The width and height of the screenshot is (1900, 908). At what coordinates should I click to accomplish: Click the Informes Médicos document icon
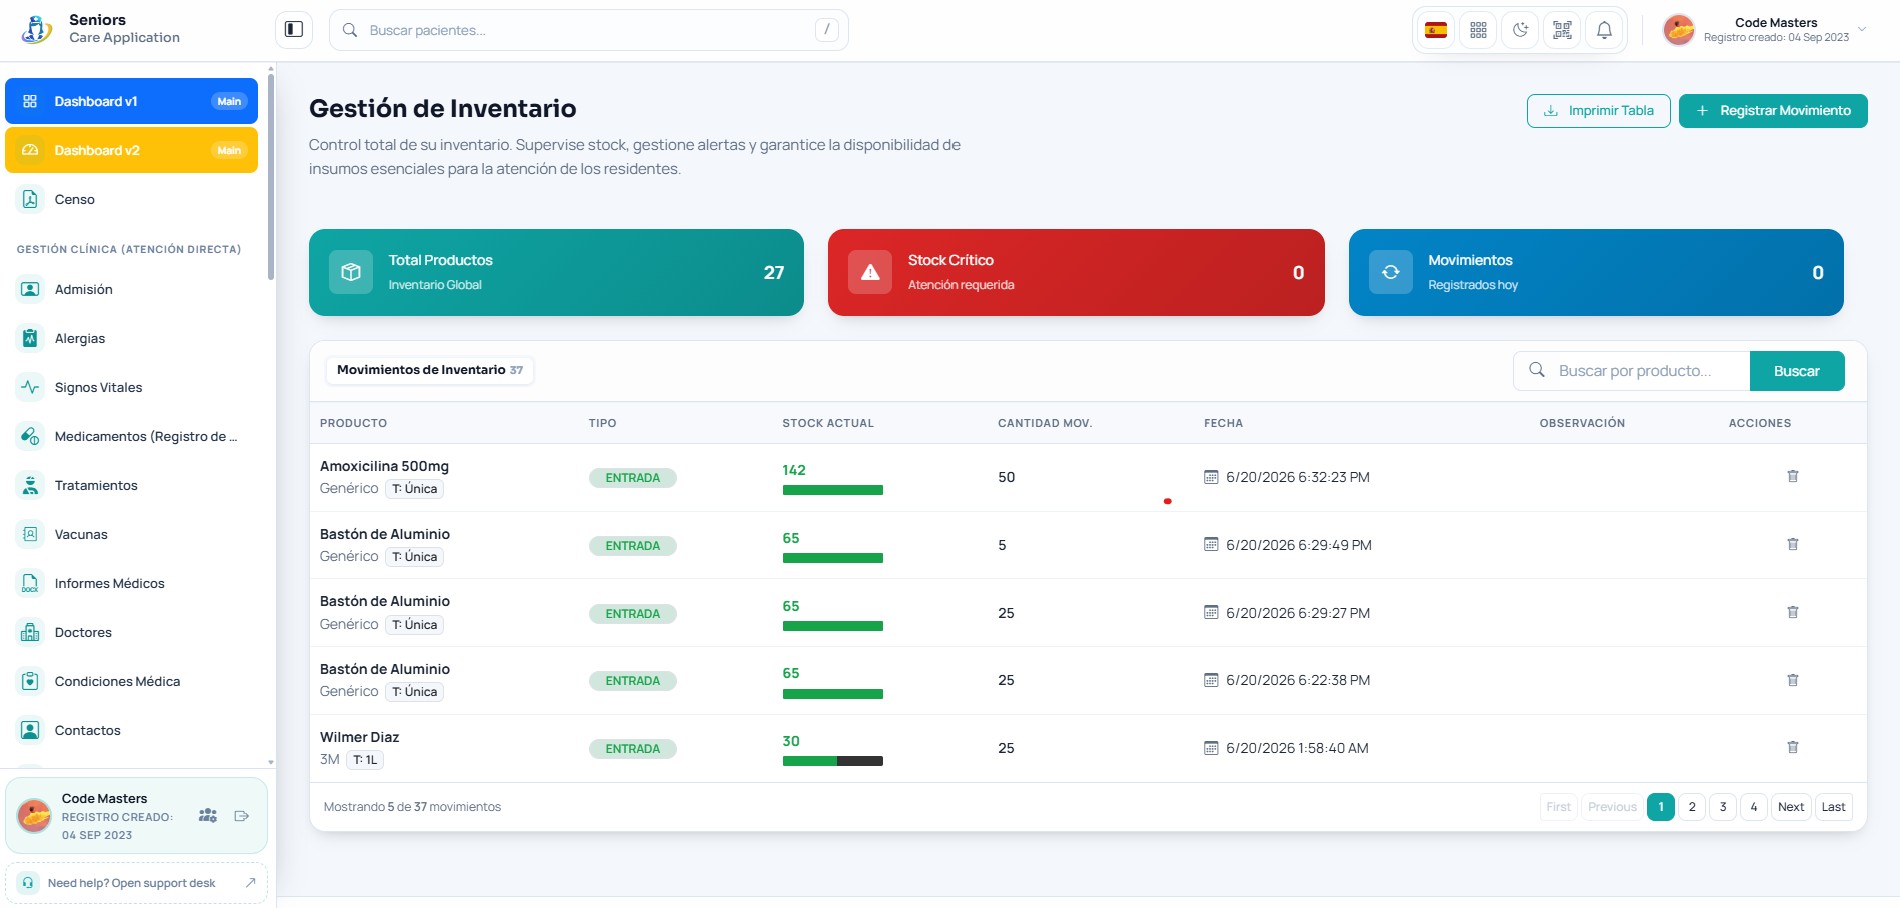(30, 583)
